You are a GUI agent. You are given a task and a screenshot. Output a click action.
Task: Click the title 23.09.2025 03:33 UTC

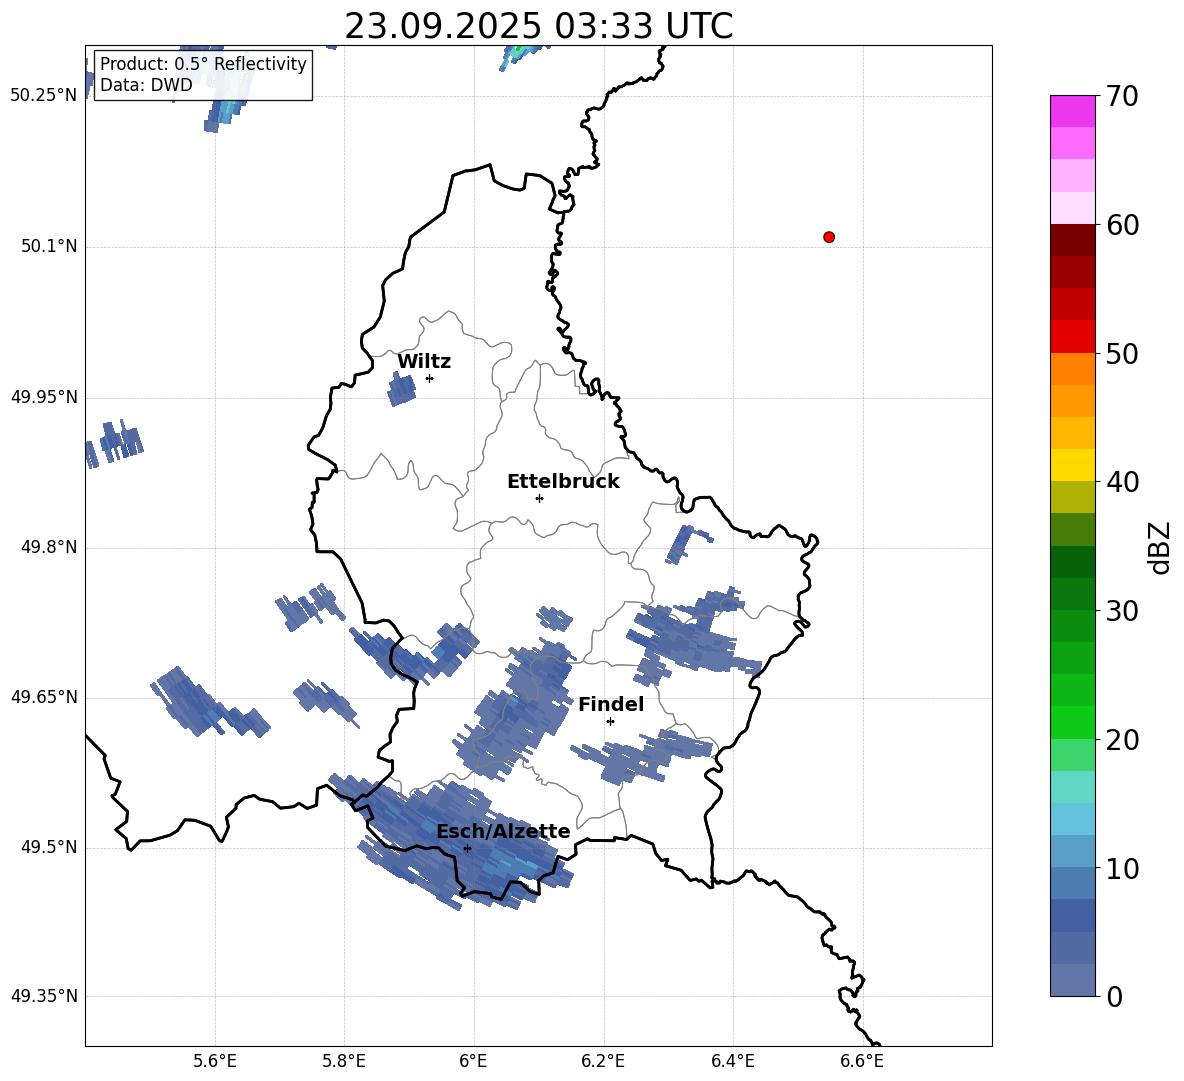[539, 26]
